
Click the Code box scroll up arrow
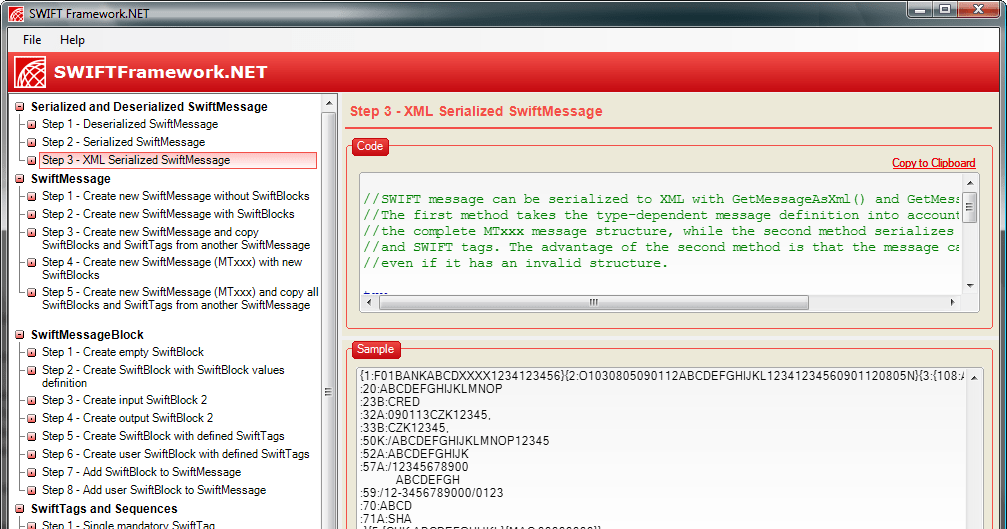coord(970,183)
